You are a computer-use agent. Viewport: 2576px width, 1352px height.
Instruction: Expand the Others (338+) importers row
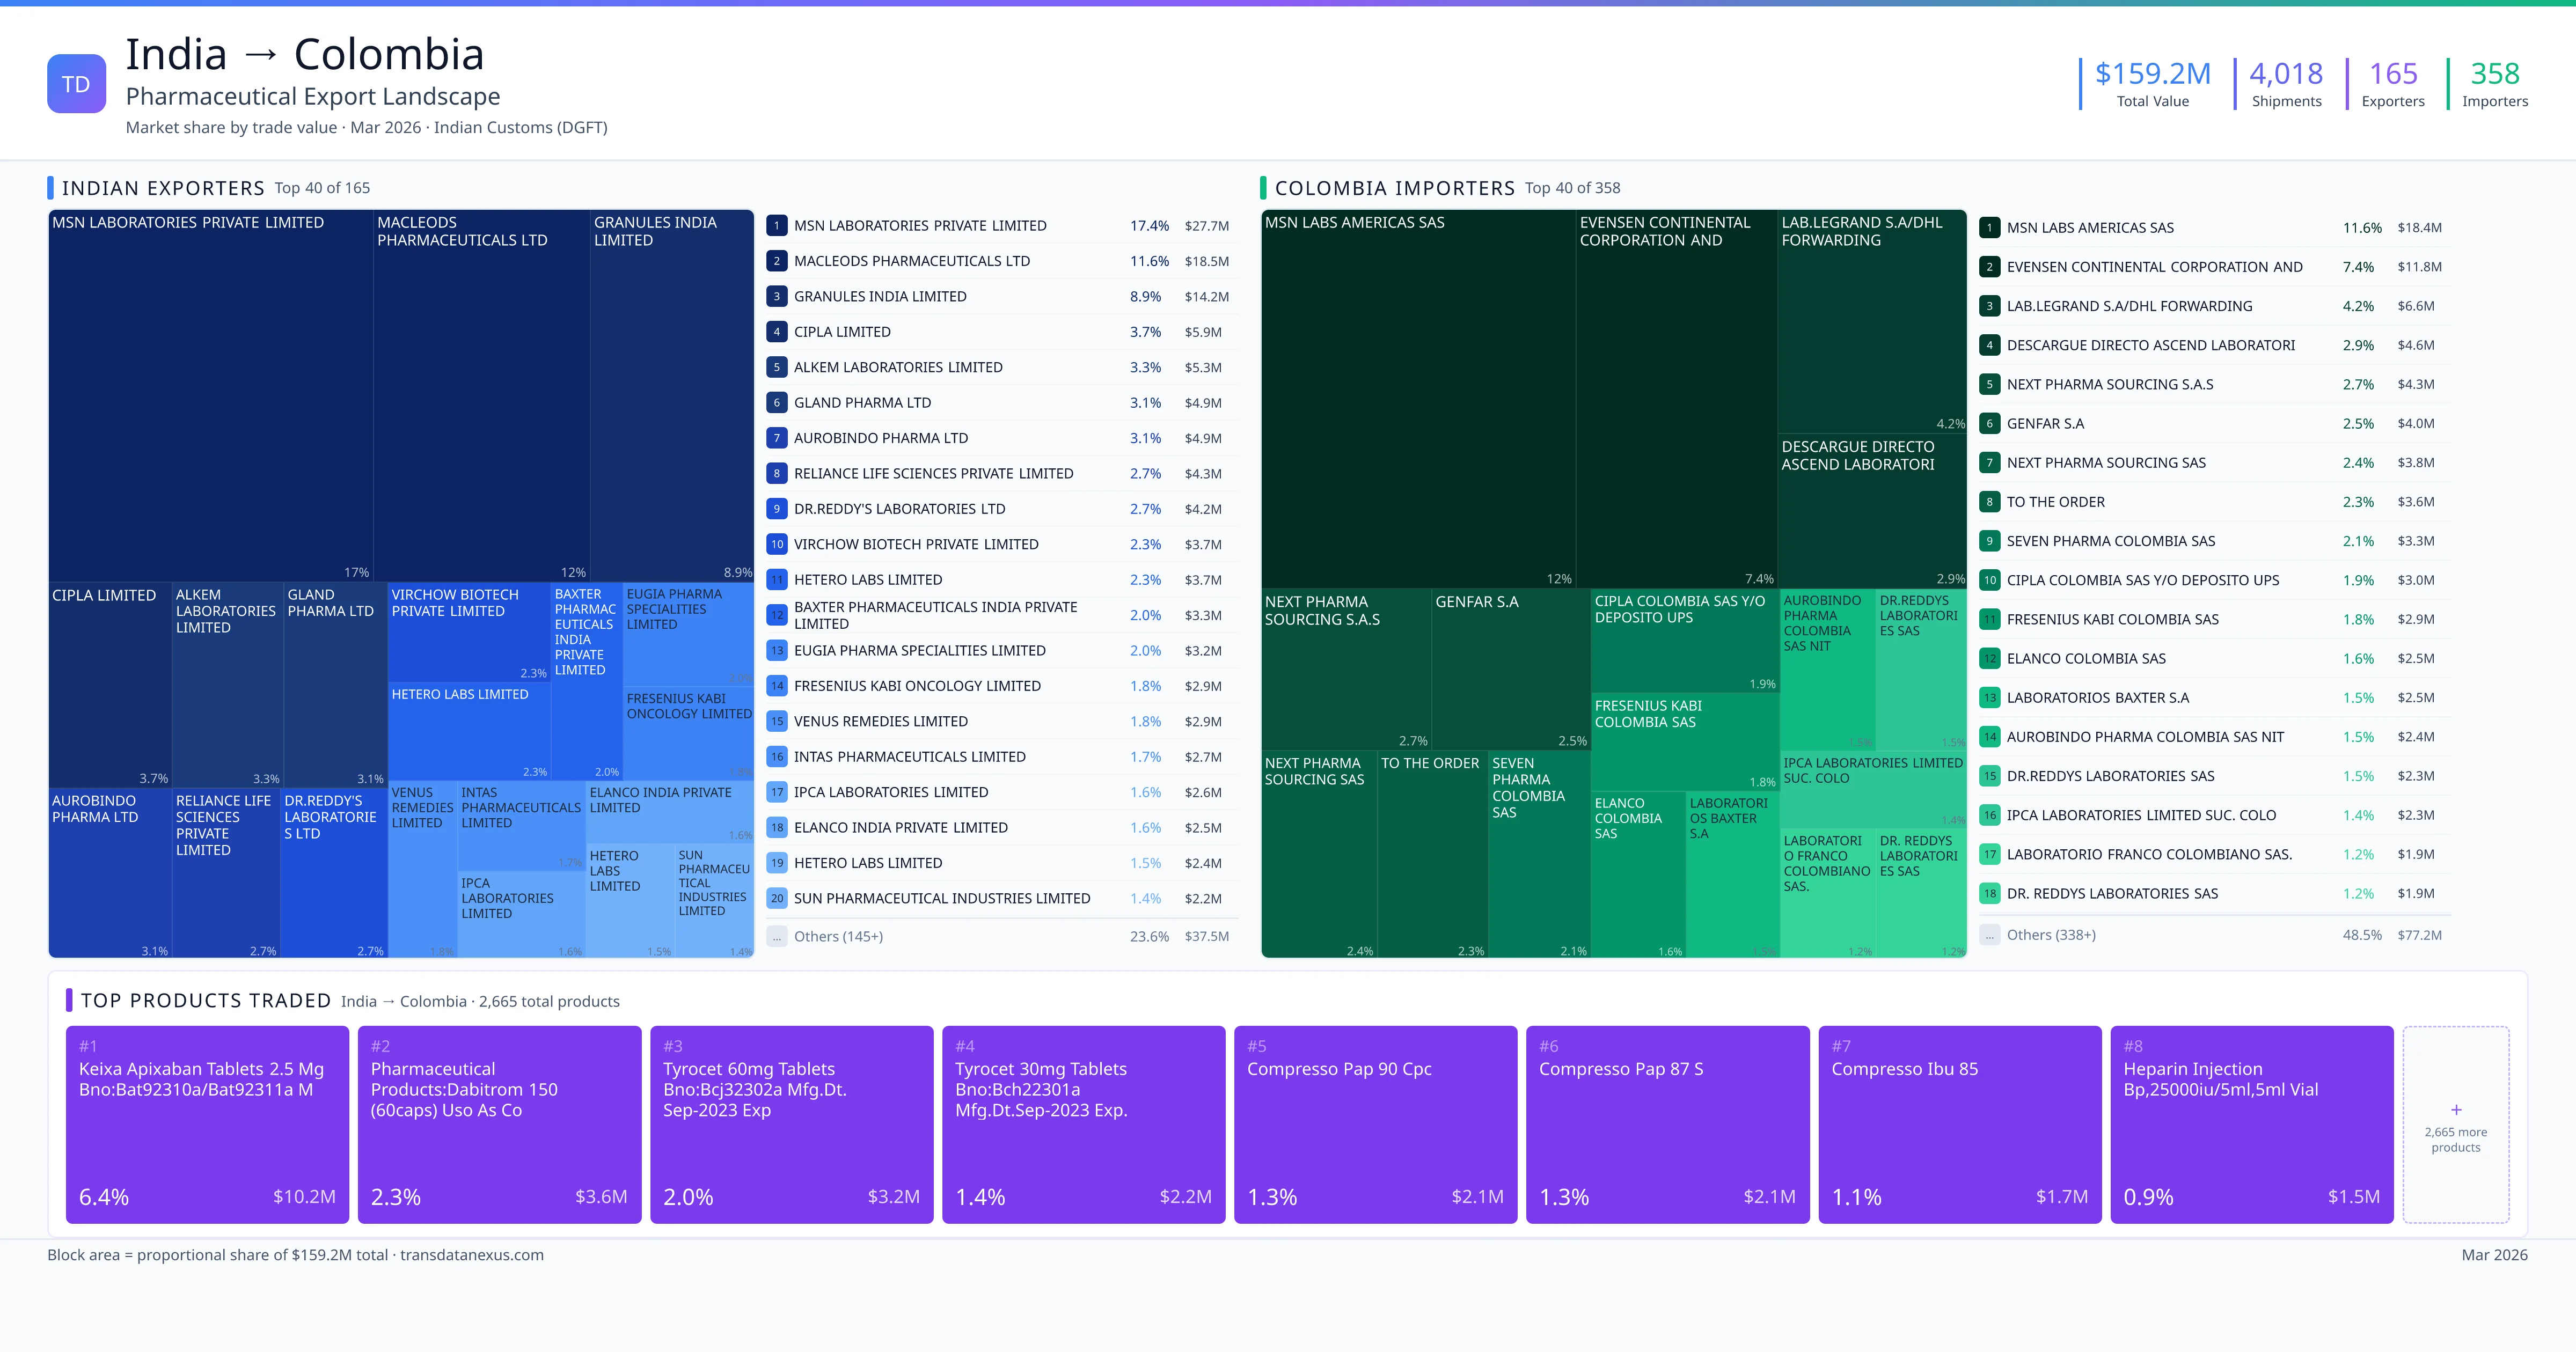point(2050,935)
